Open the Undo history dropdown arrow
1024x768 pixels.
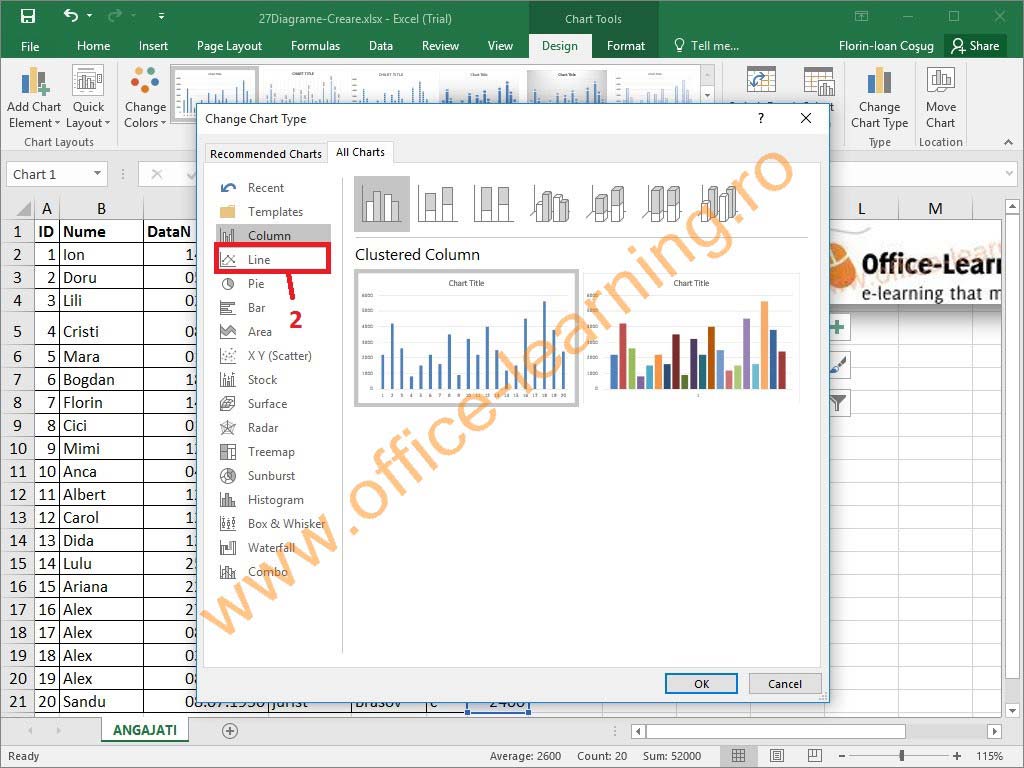(89, 16)
